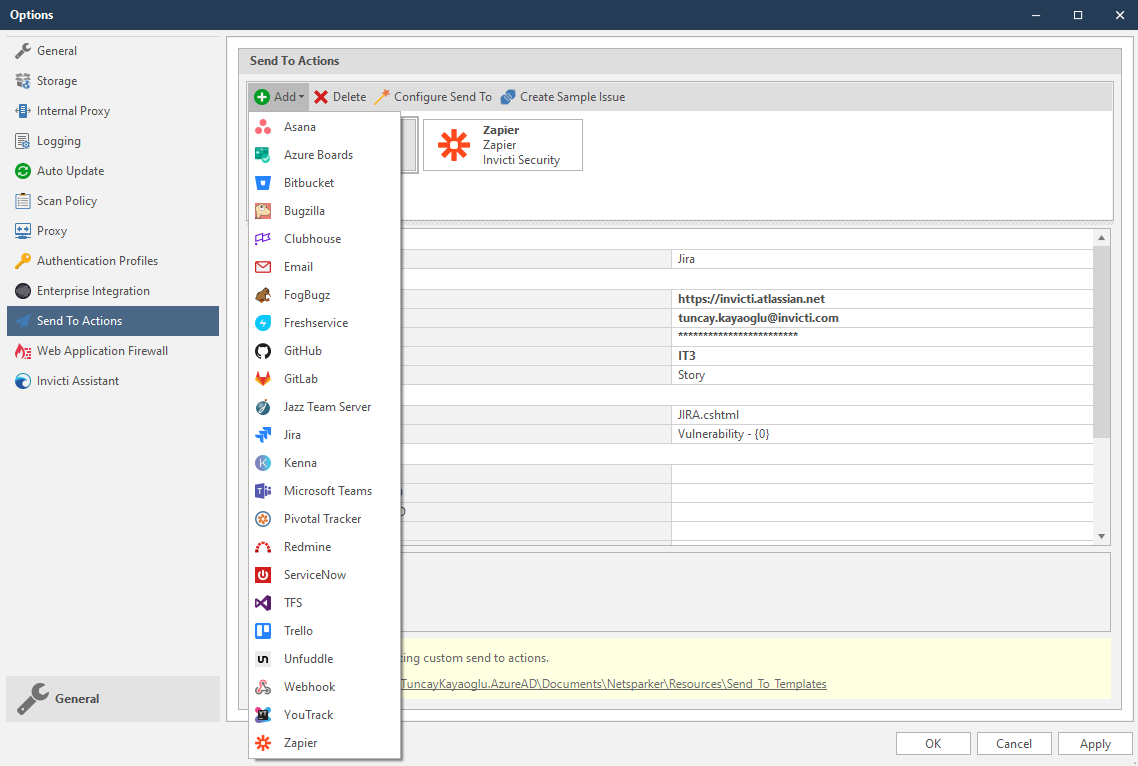This screenshot has width=1138, height=766.
Task: Open Scan Policy settings
Action: (22, 200)
